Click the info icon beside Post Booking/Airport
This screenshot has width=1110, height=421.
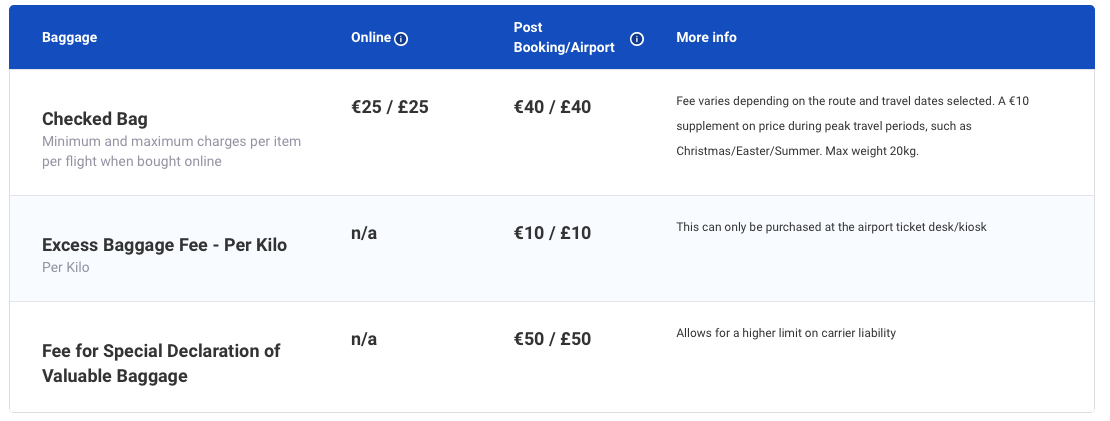coord(637,39)
